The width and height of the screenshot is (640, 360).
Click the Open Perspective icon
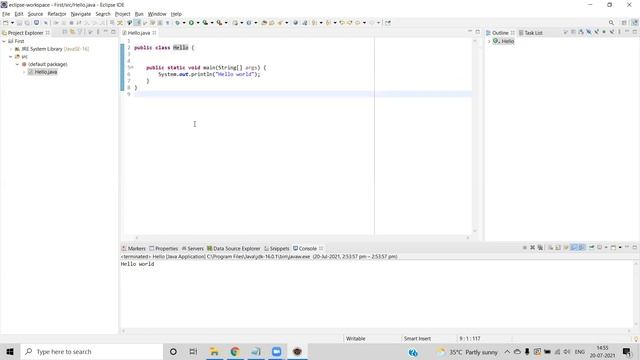(624, 23)
